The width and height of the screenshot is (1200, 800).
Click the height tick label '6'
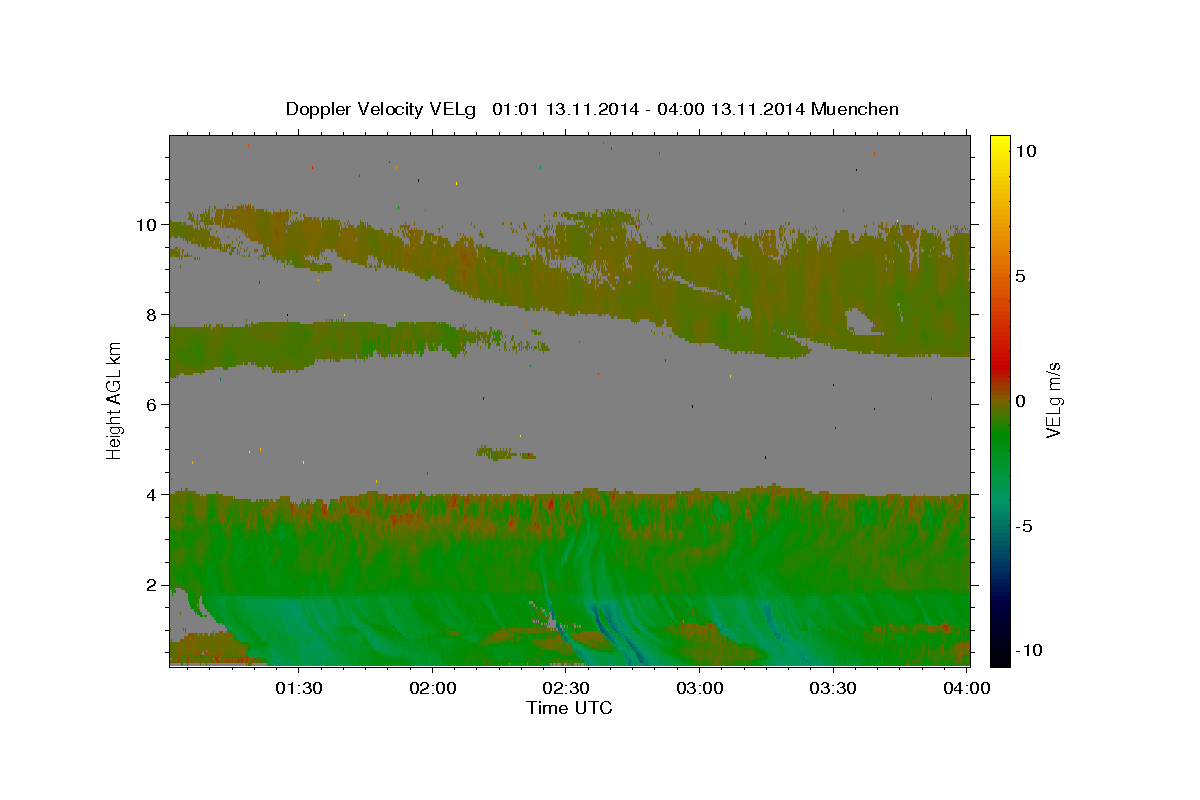click(x=152, y=405)
